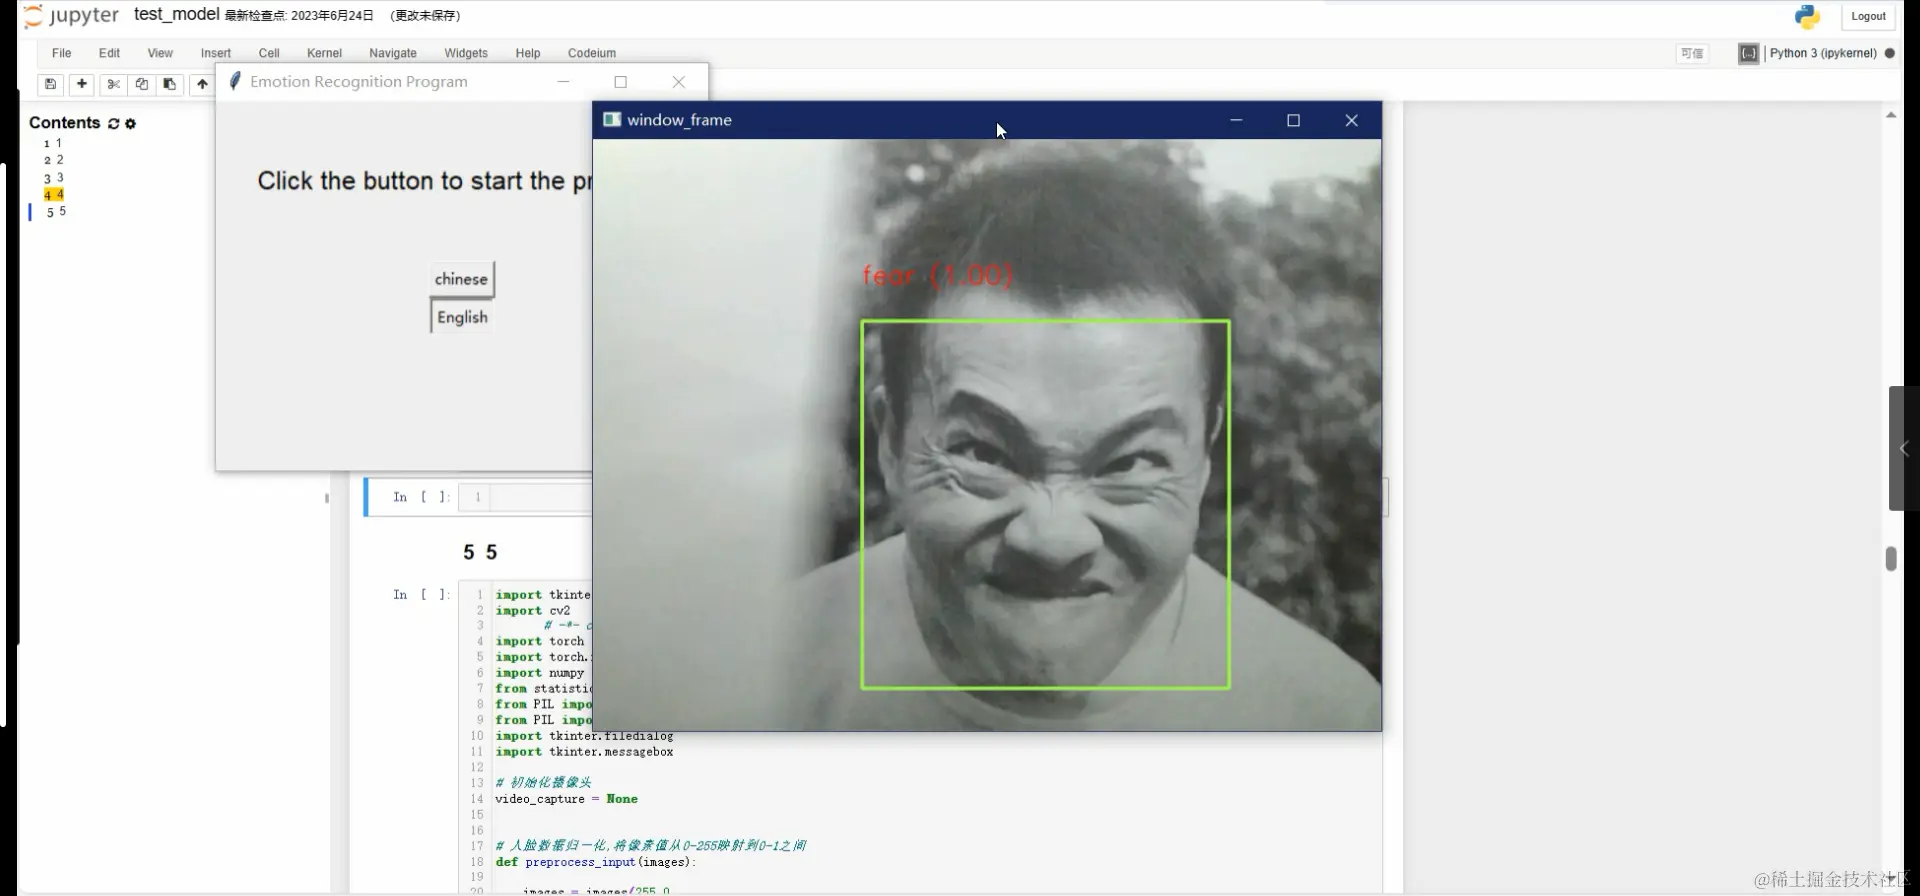
Task: Maximize the Emotion Recognition Program window
Action: [620, 82]
